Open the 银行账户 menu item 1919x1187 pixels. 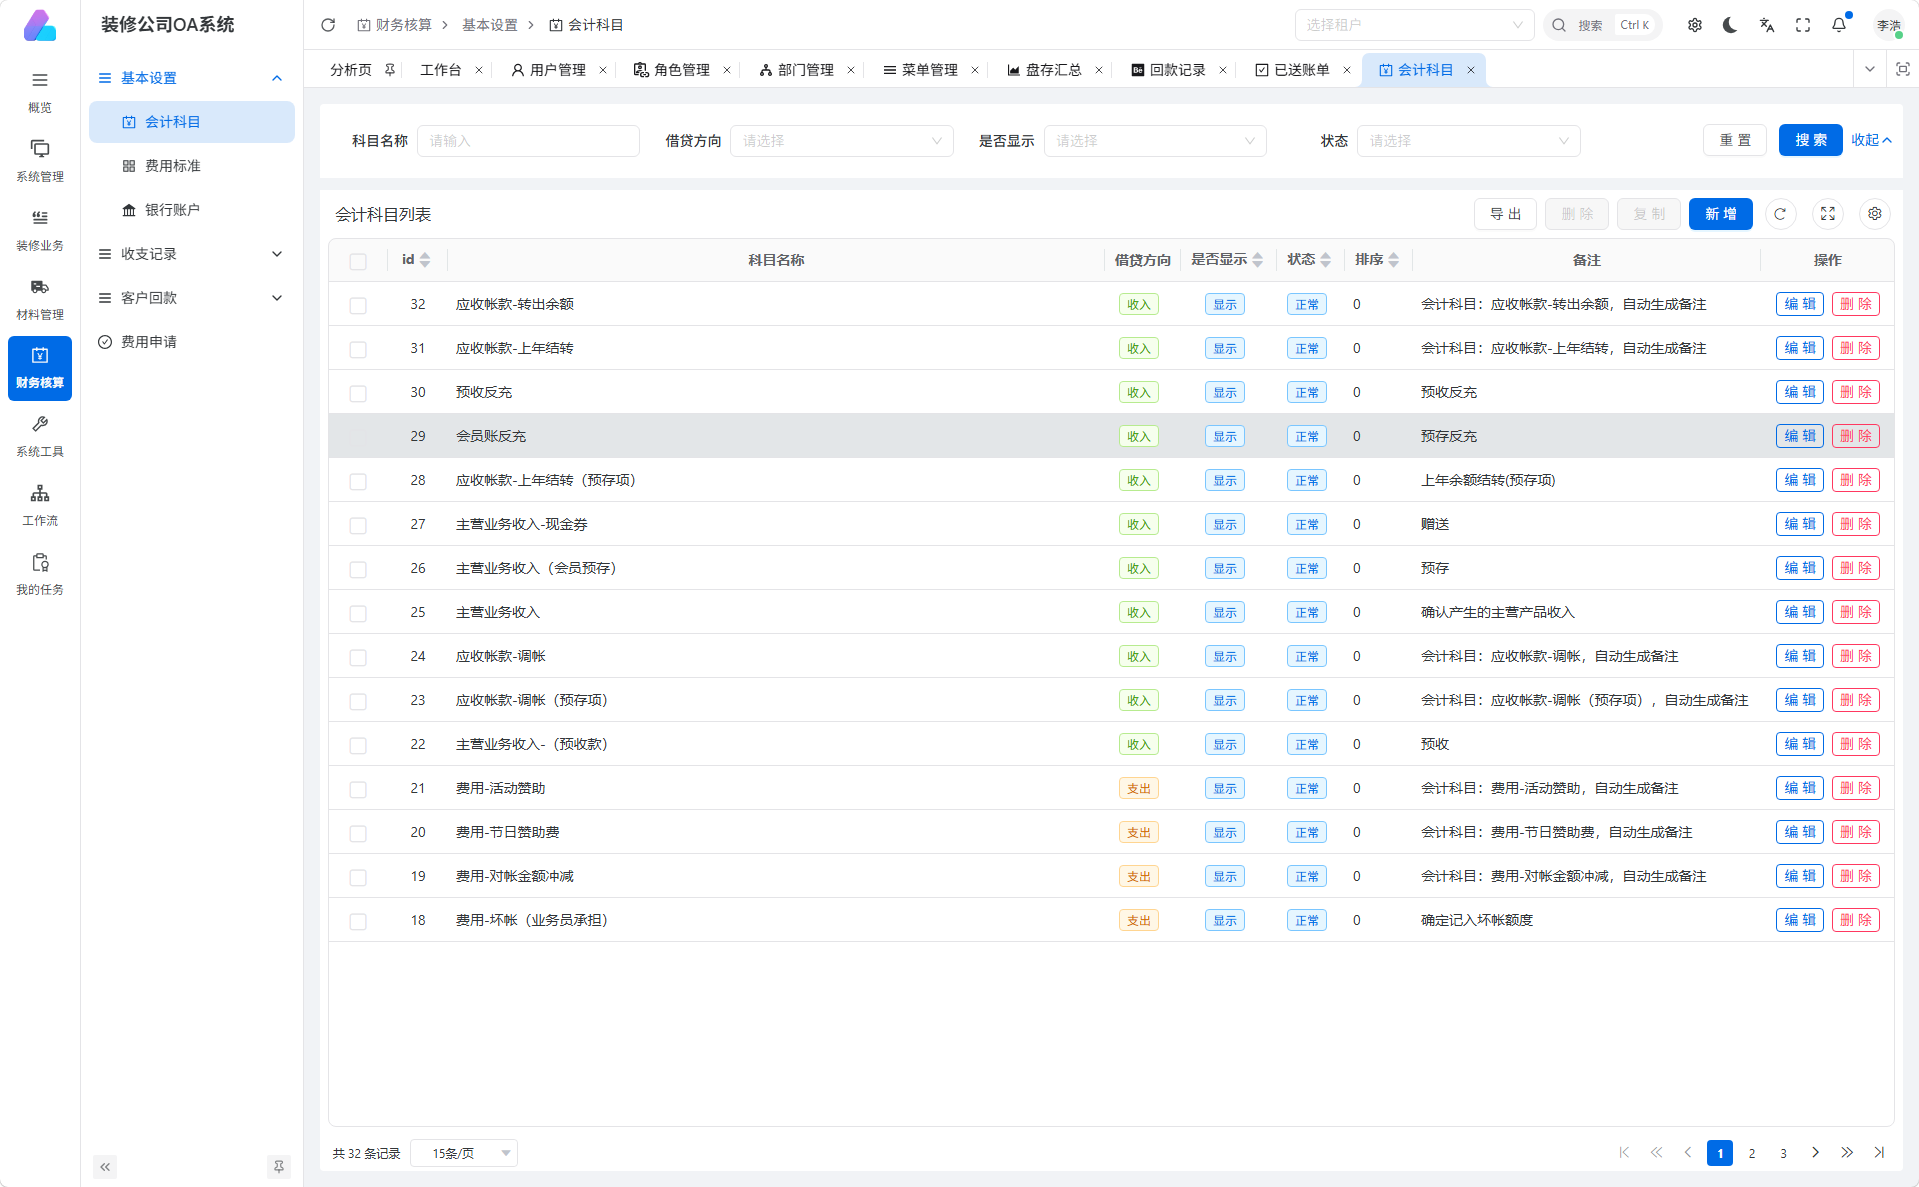click(191, 210)
